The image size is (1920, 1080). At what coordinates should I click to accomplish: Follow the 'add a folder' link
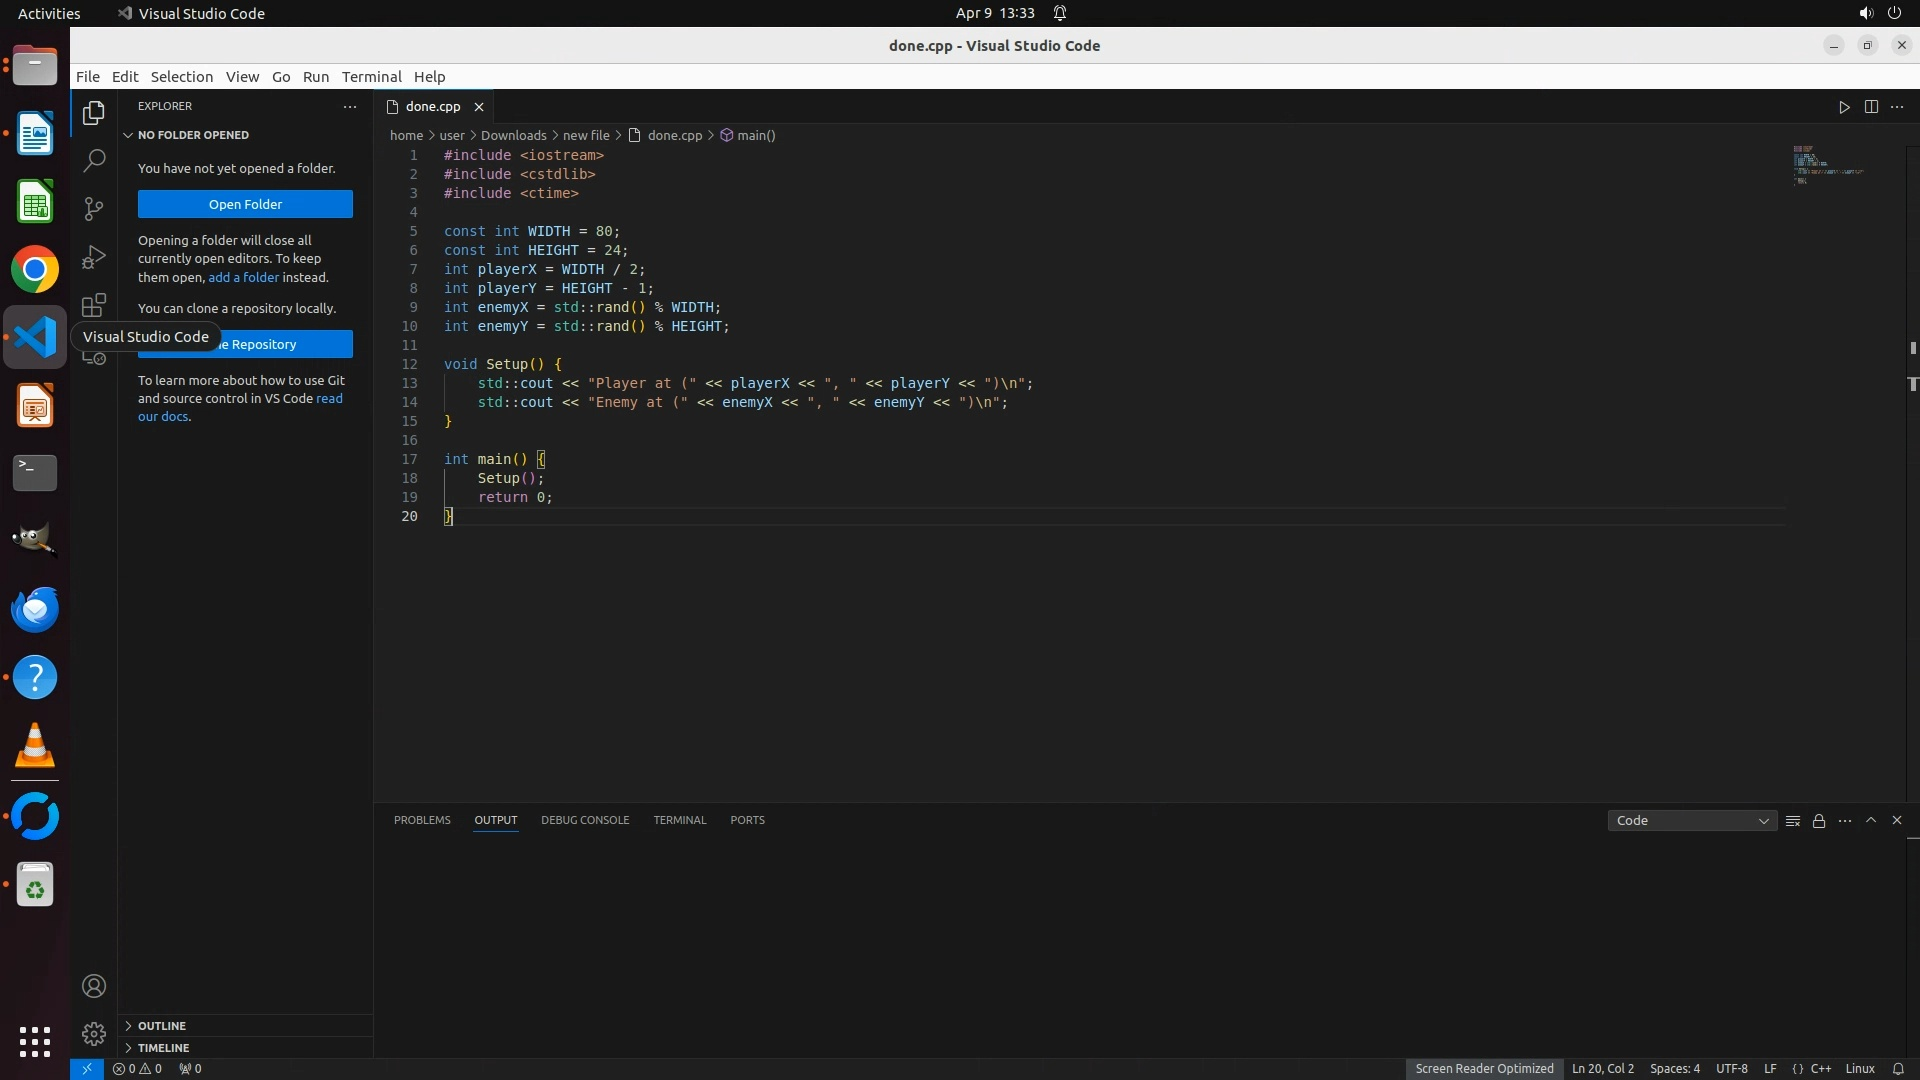(243, 277)
